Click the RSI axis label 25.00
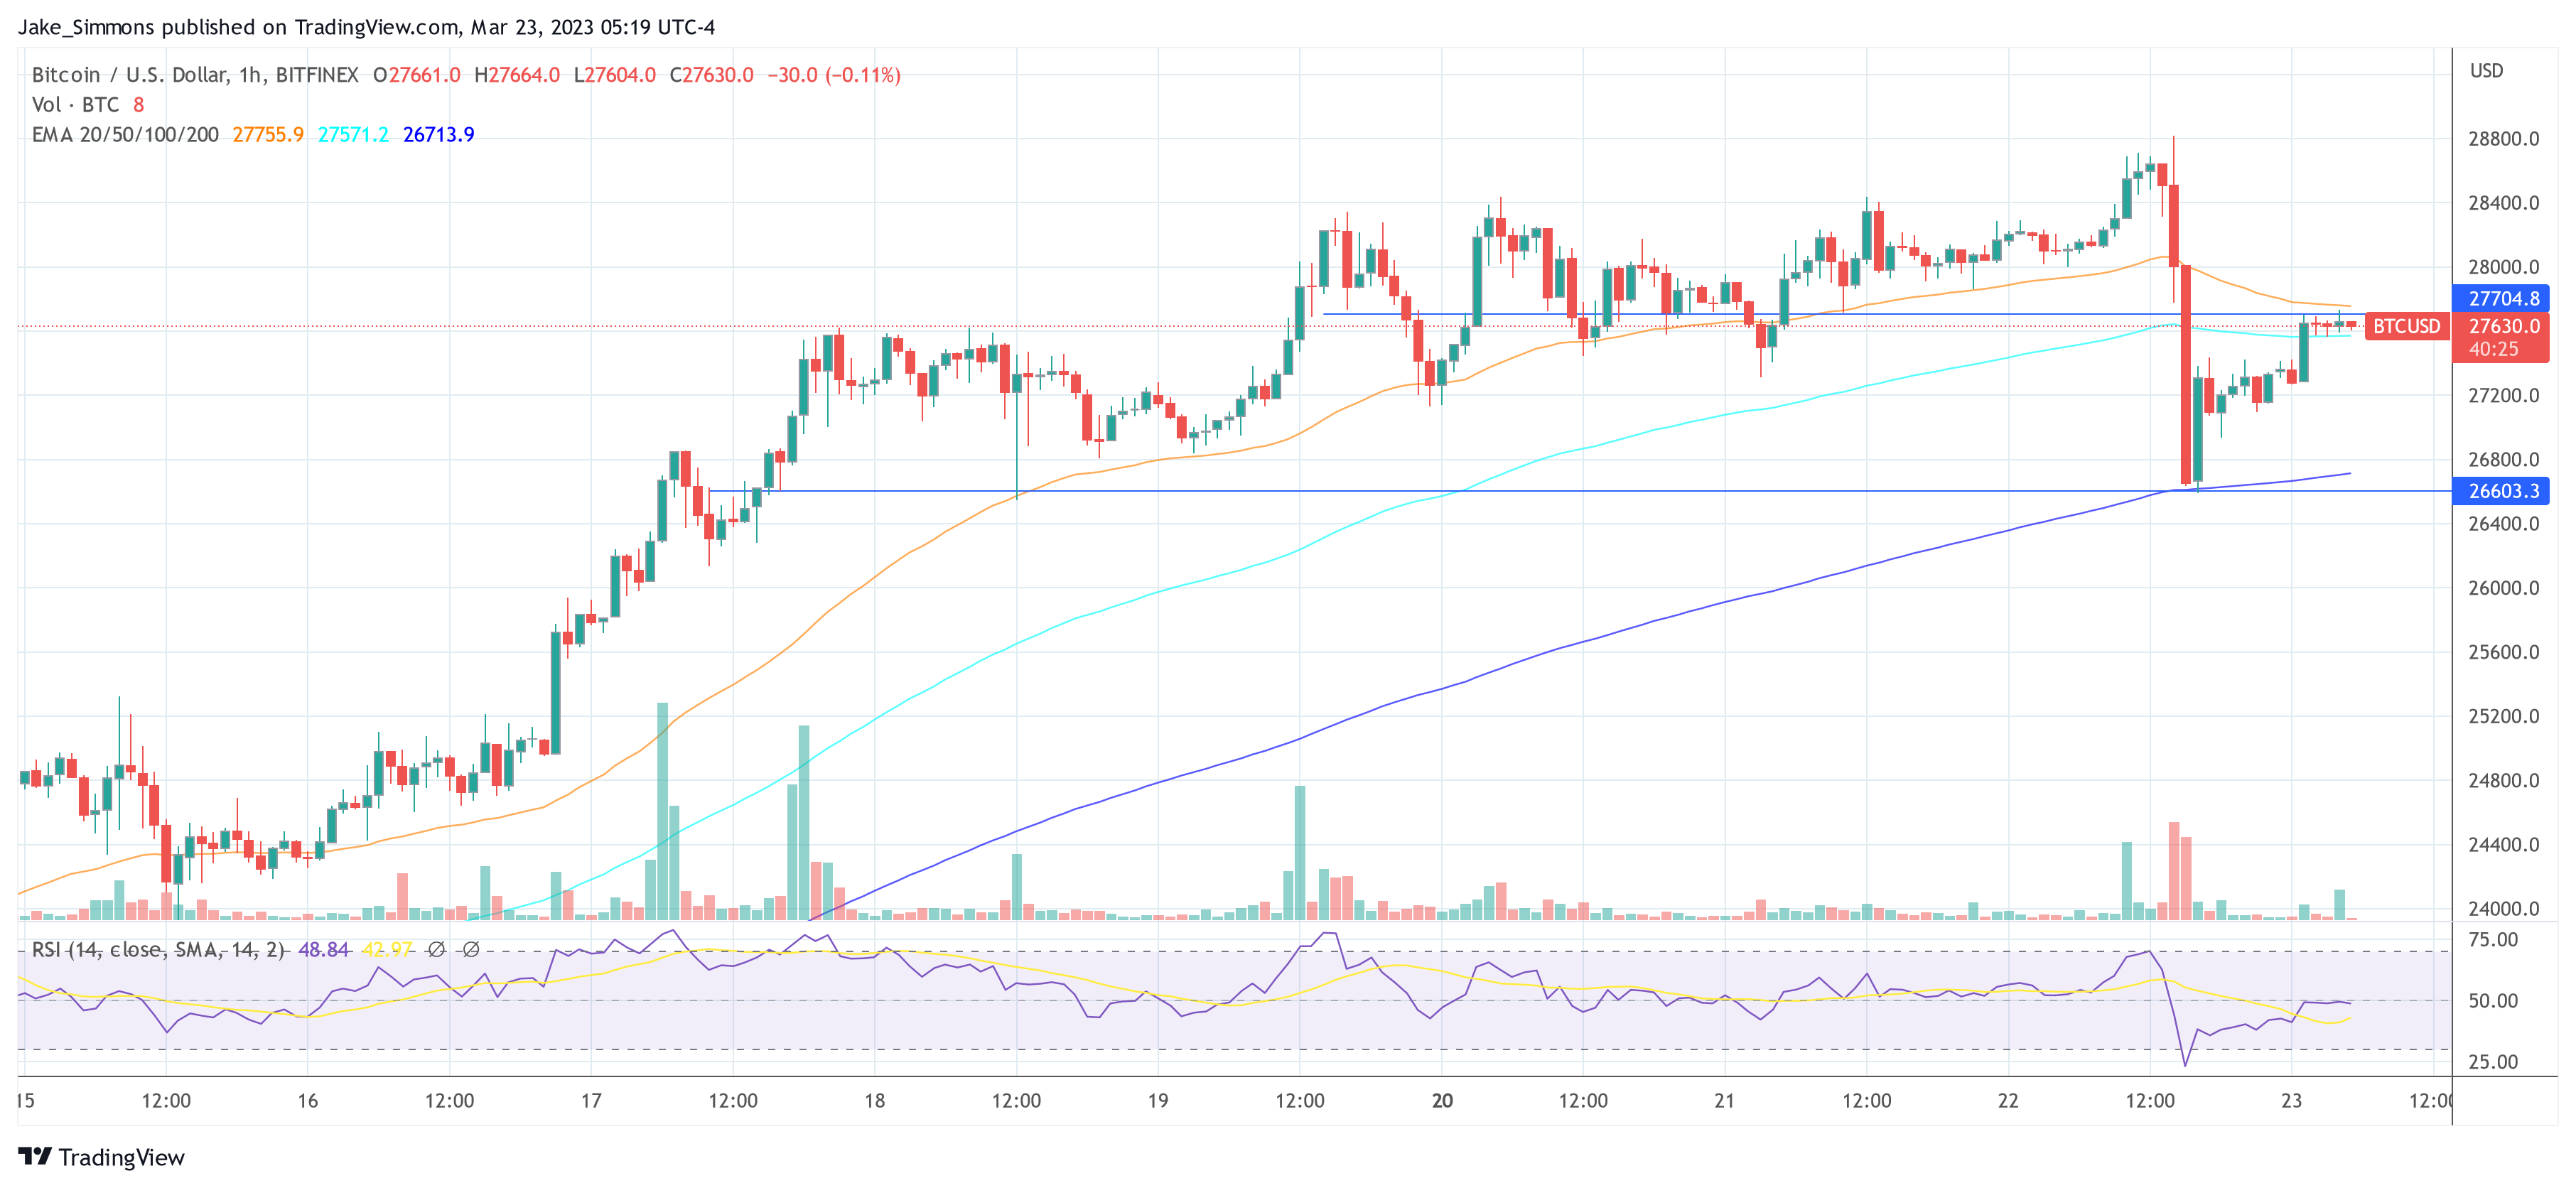 (x=2493, y=1062)
